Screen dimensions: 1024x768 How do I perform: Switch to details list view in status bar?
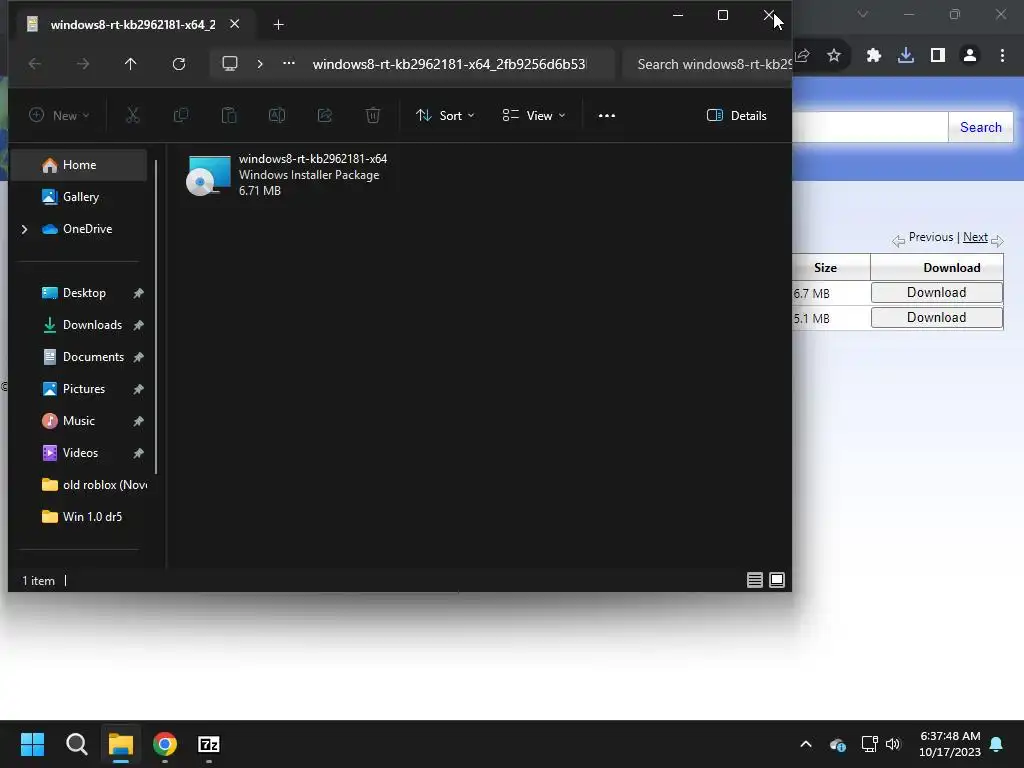(755, 580)
